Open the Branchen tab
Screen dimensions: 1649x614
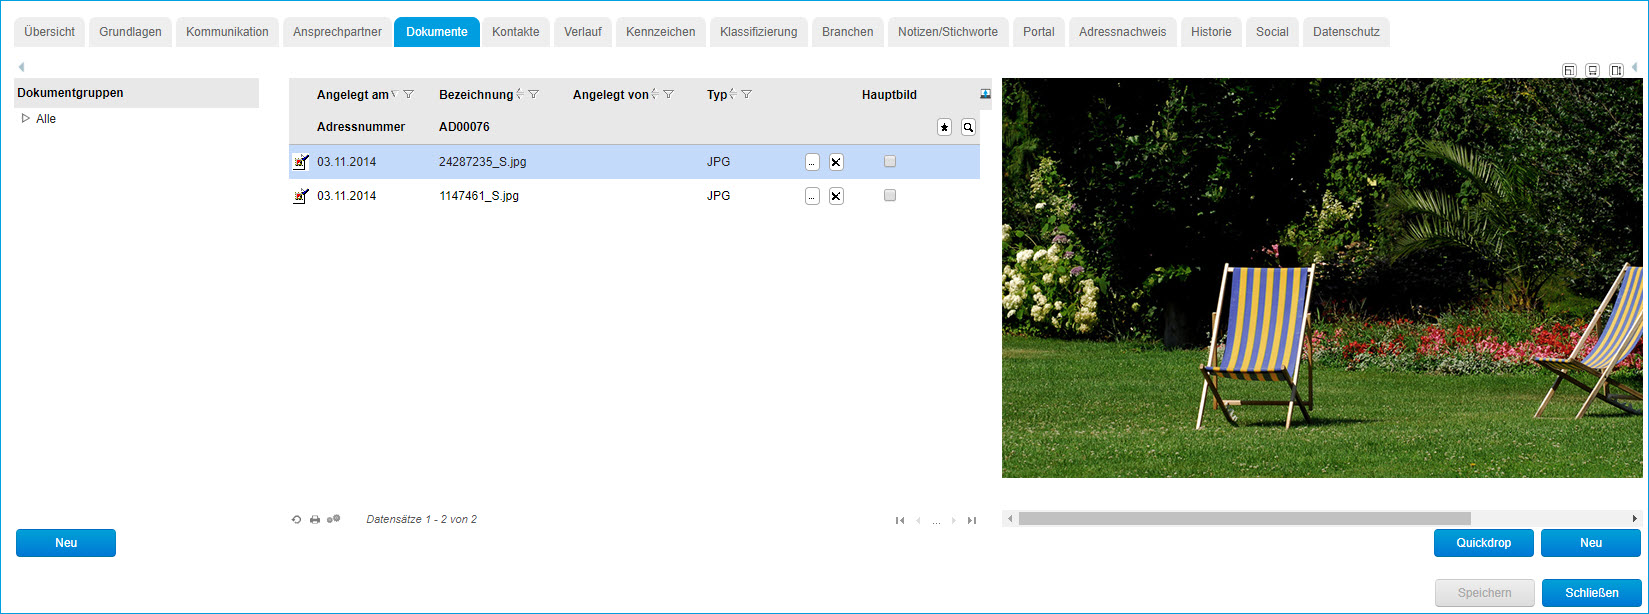tap(848, 32)
